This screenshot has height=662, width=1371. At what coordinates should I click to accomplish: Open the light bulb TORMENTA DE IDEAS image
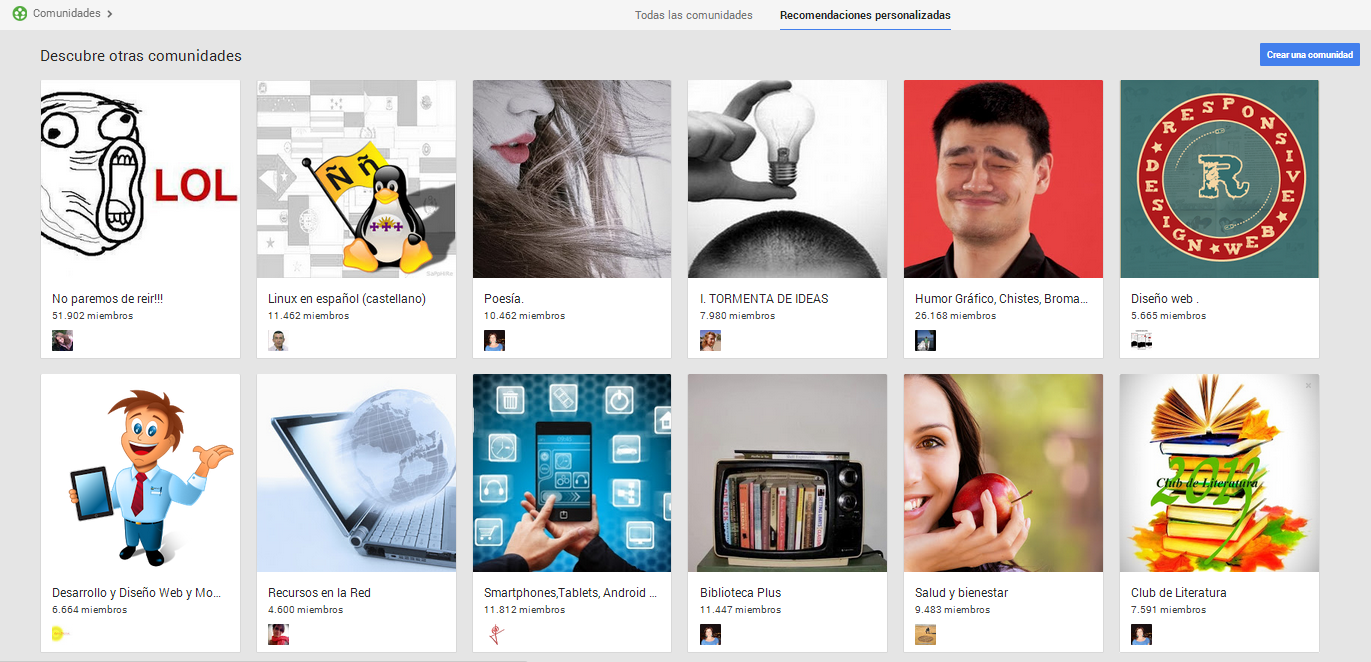coord(787,179)
